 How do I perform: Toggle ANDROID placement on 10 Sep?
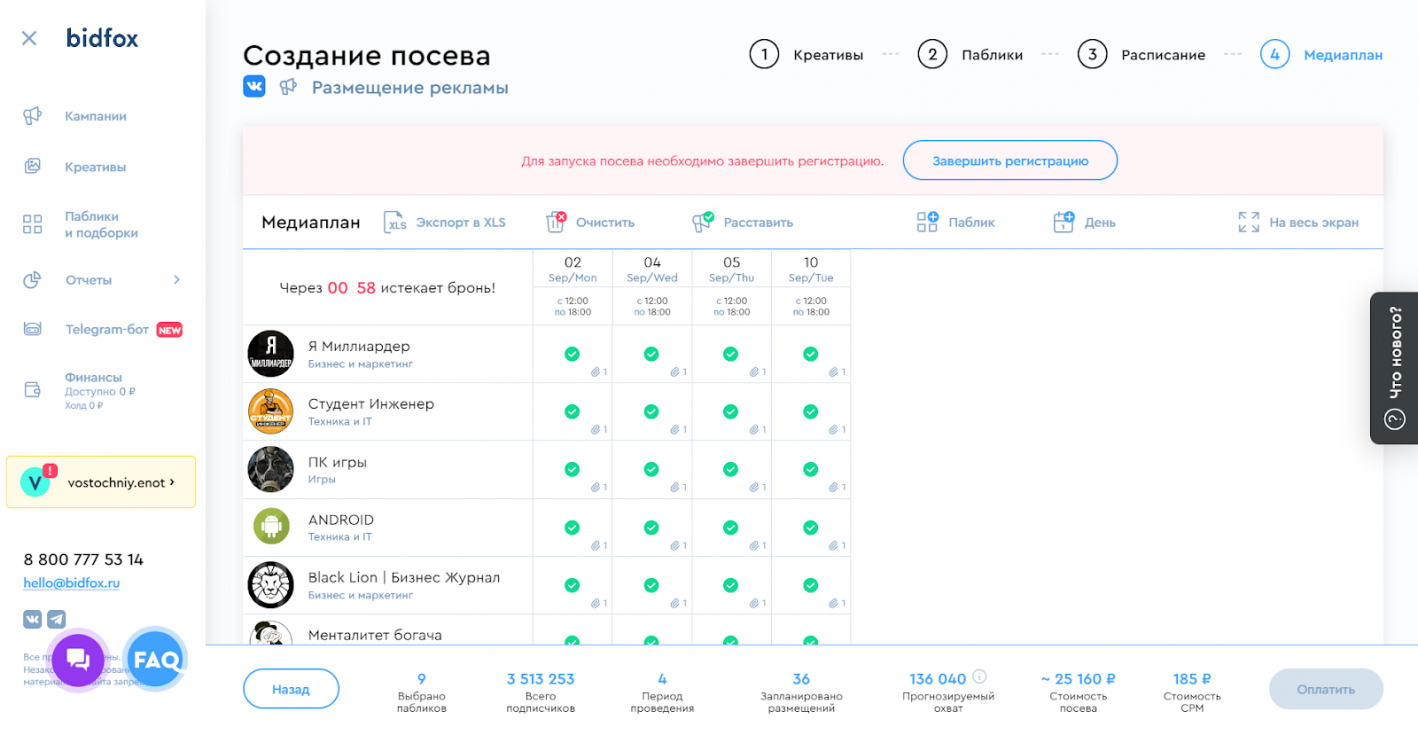[x=811, y=527]
